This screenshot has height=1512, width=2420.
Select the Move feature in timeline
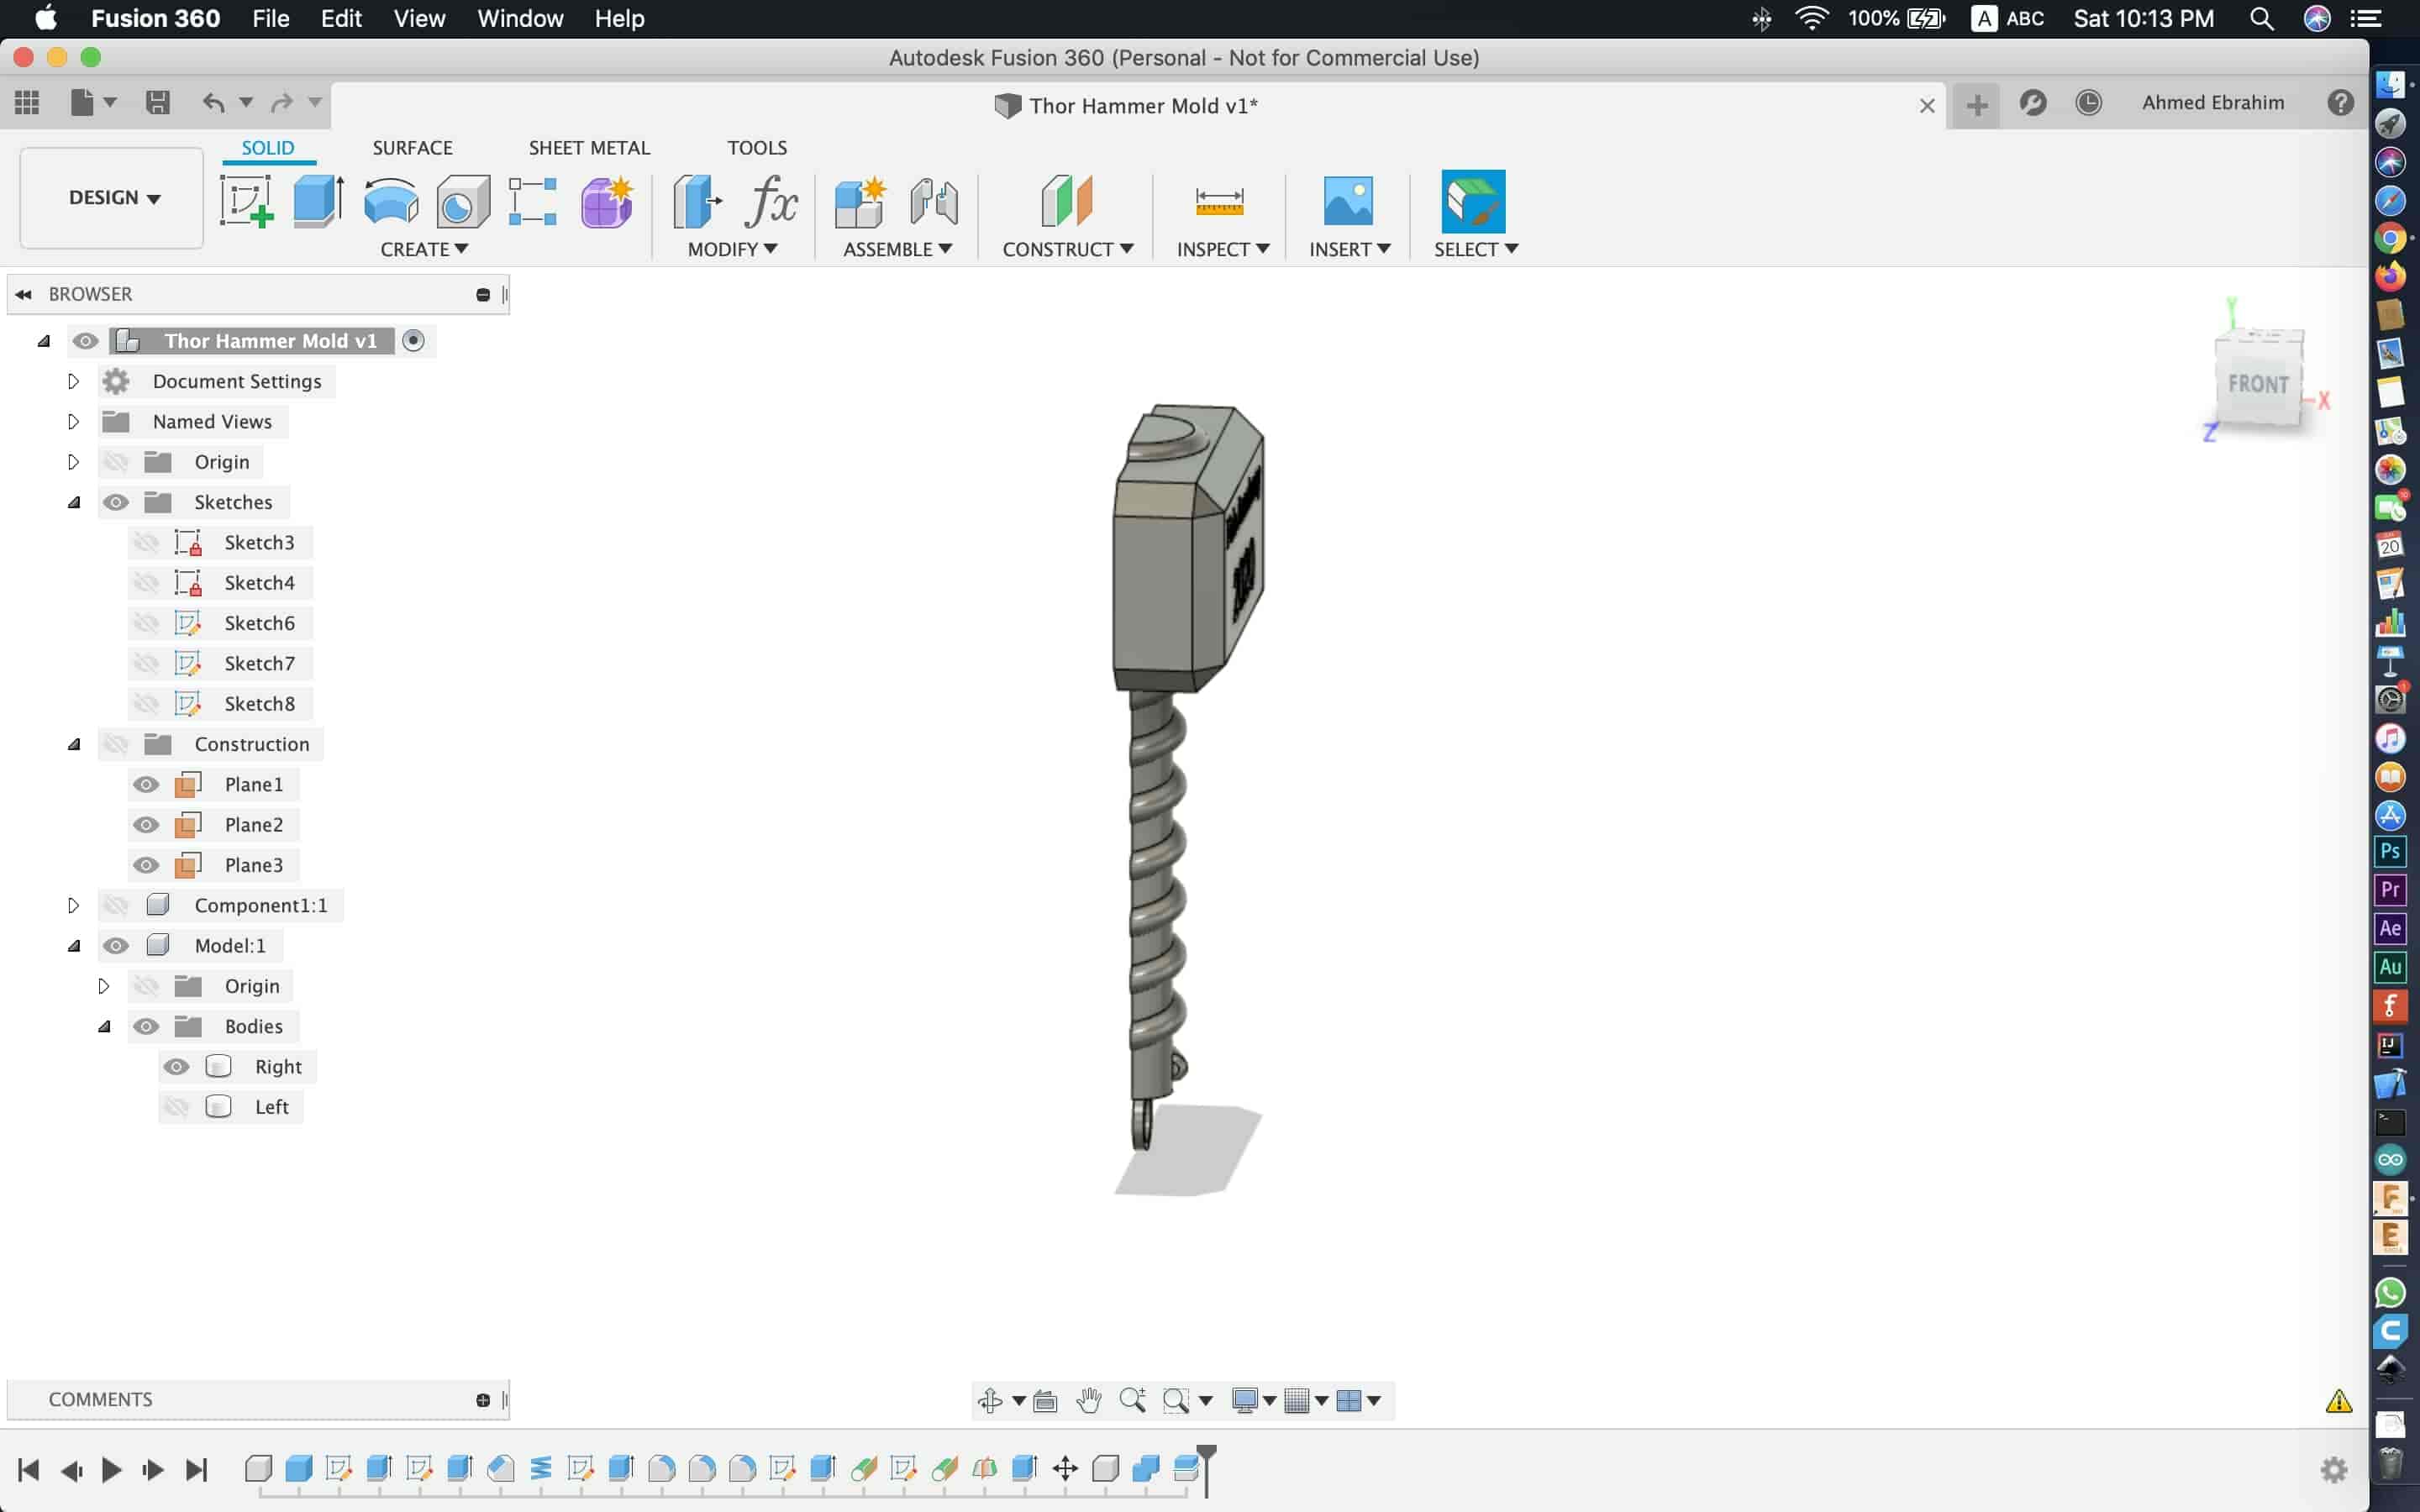[x=1065, y=1468]
